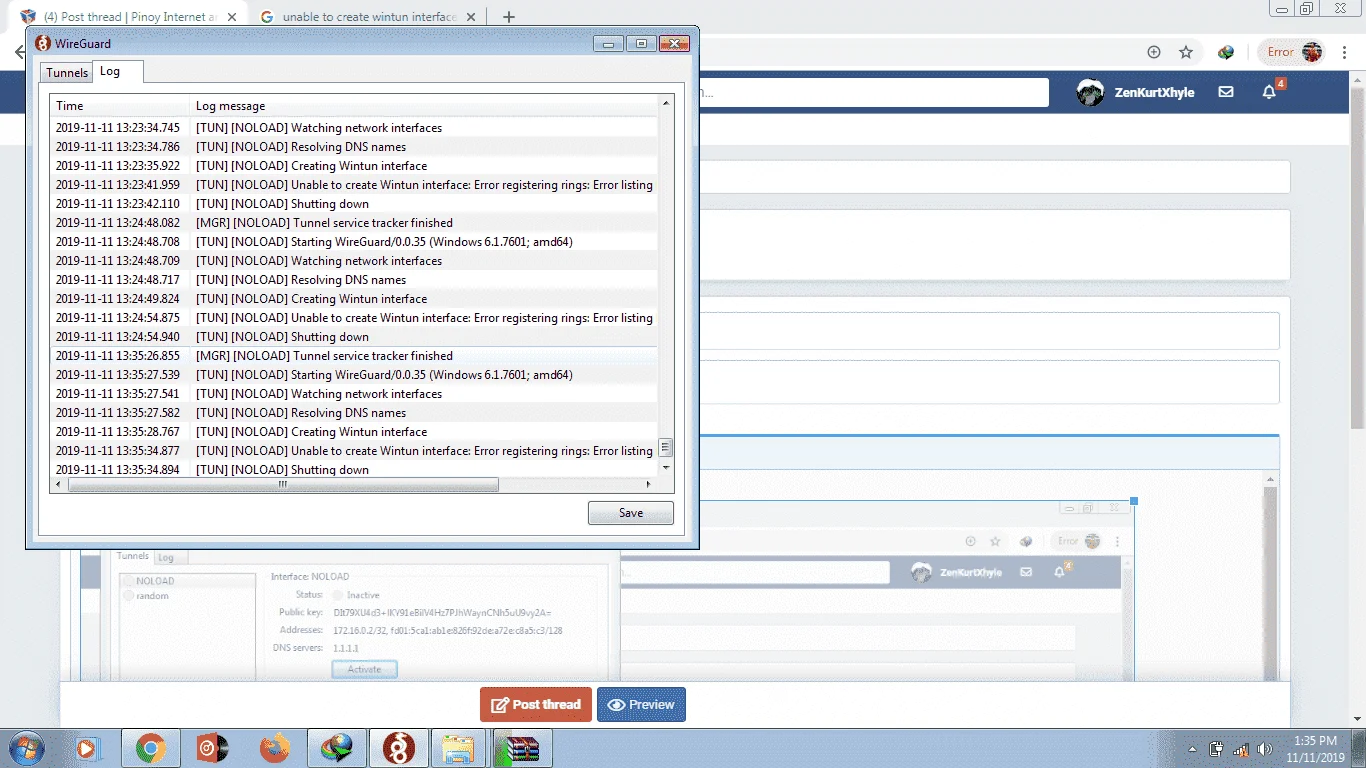
Task: Click the forum search input field
Action: pyautogui.click(x=873, y=92)
